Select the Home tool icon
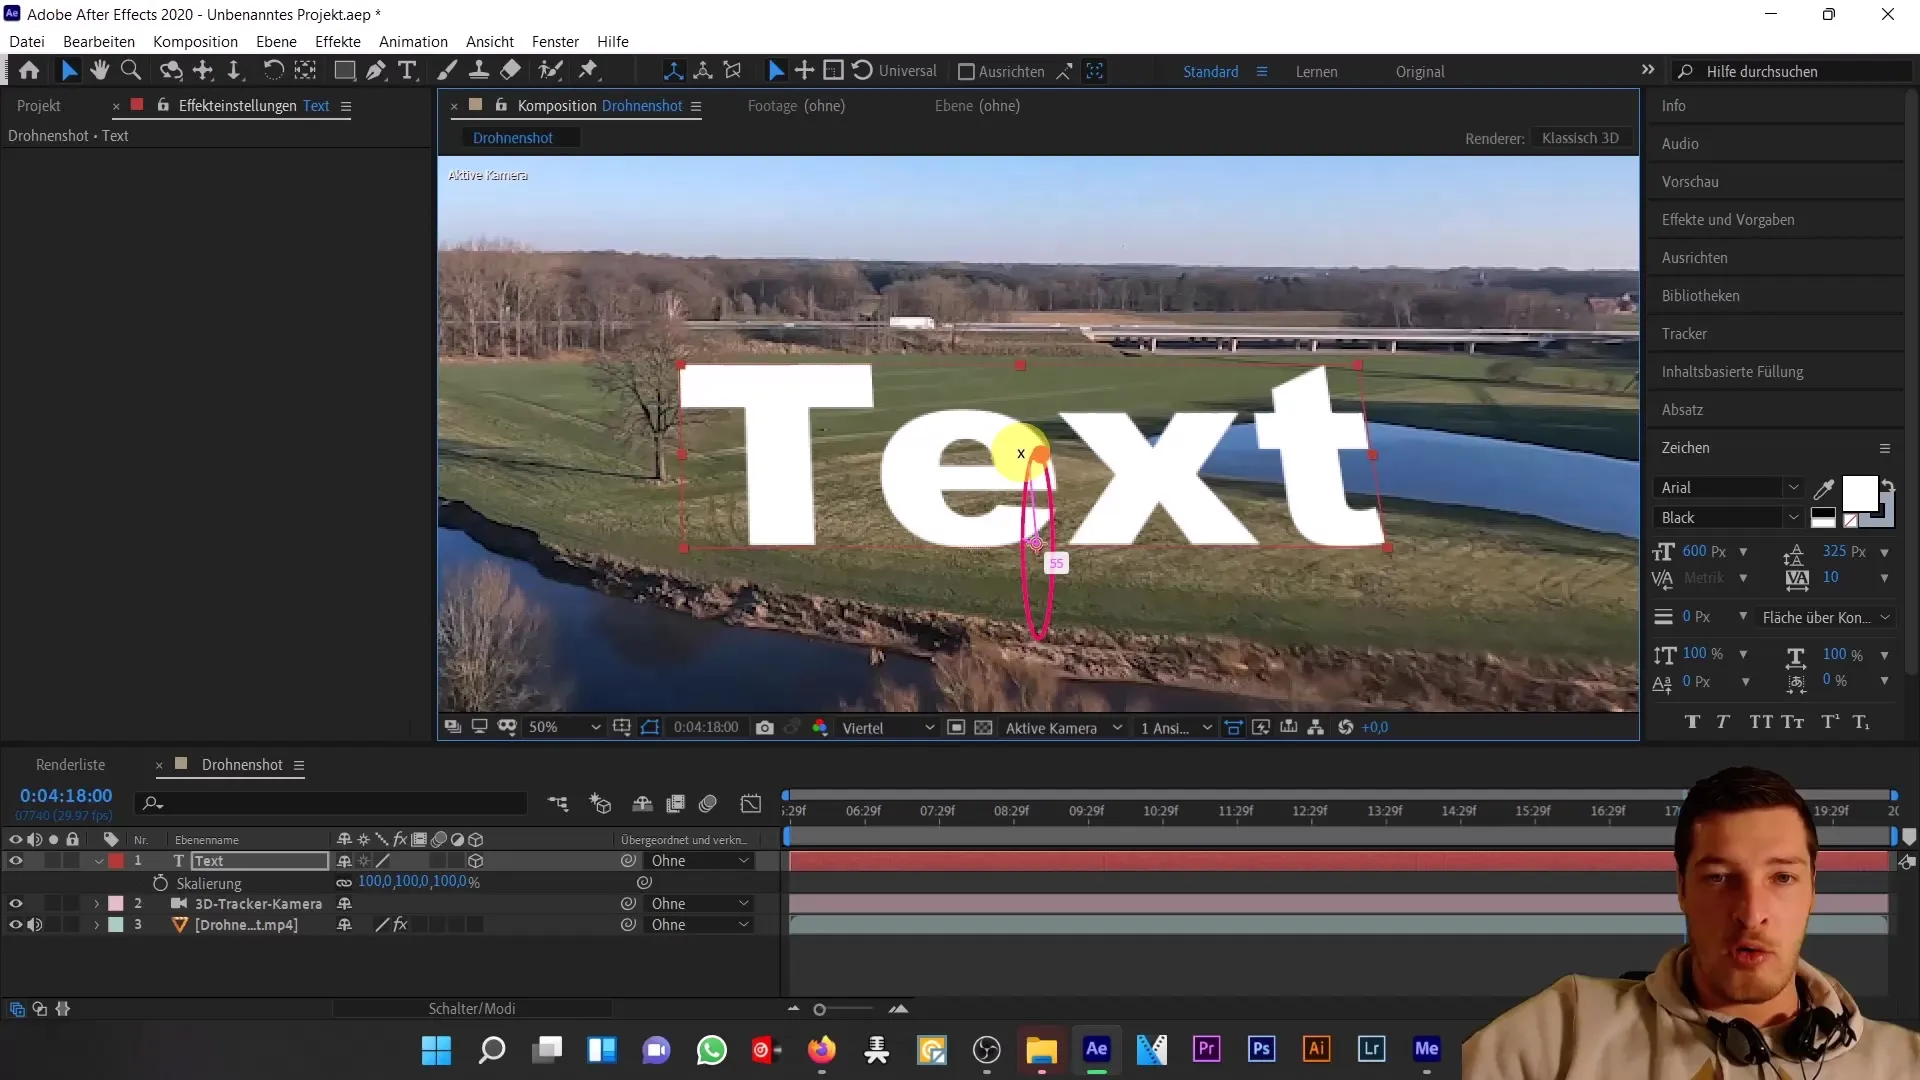The height and width of the screenshot is (1080, 1920). tap(29, 70)
